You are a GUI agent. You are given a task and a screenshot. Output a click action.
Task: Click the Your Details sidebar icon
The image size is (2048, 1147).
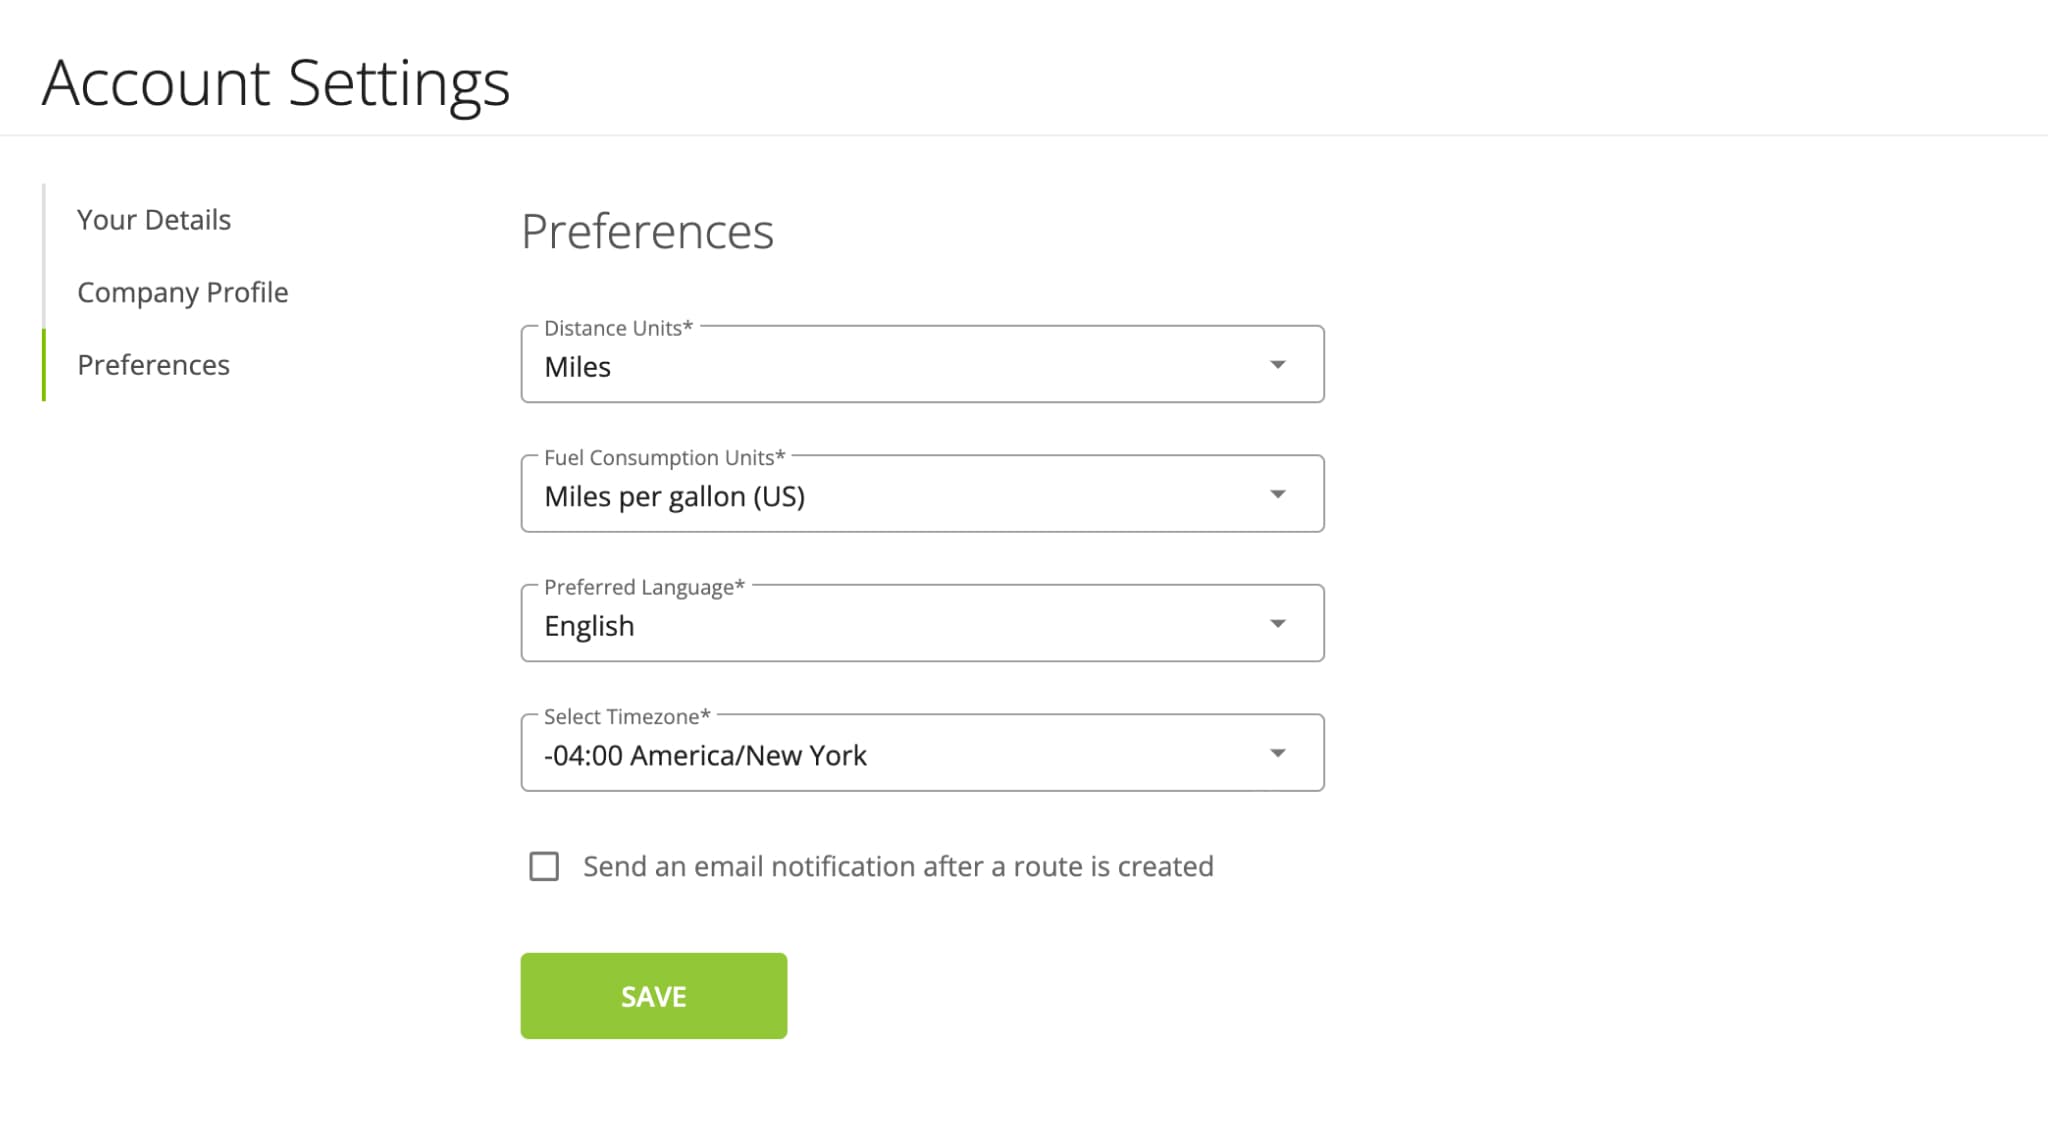click(x=155, y=218)
